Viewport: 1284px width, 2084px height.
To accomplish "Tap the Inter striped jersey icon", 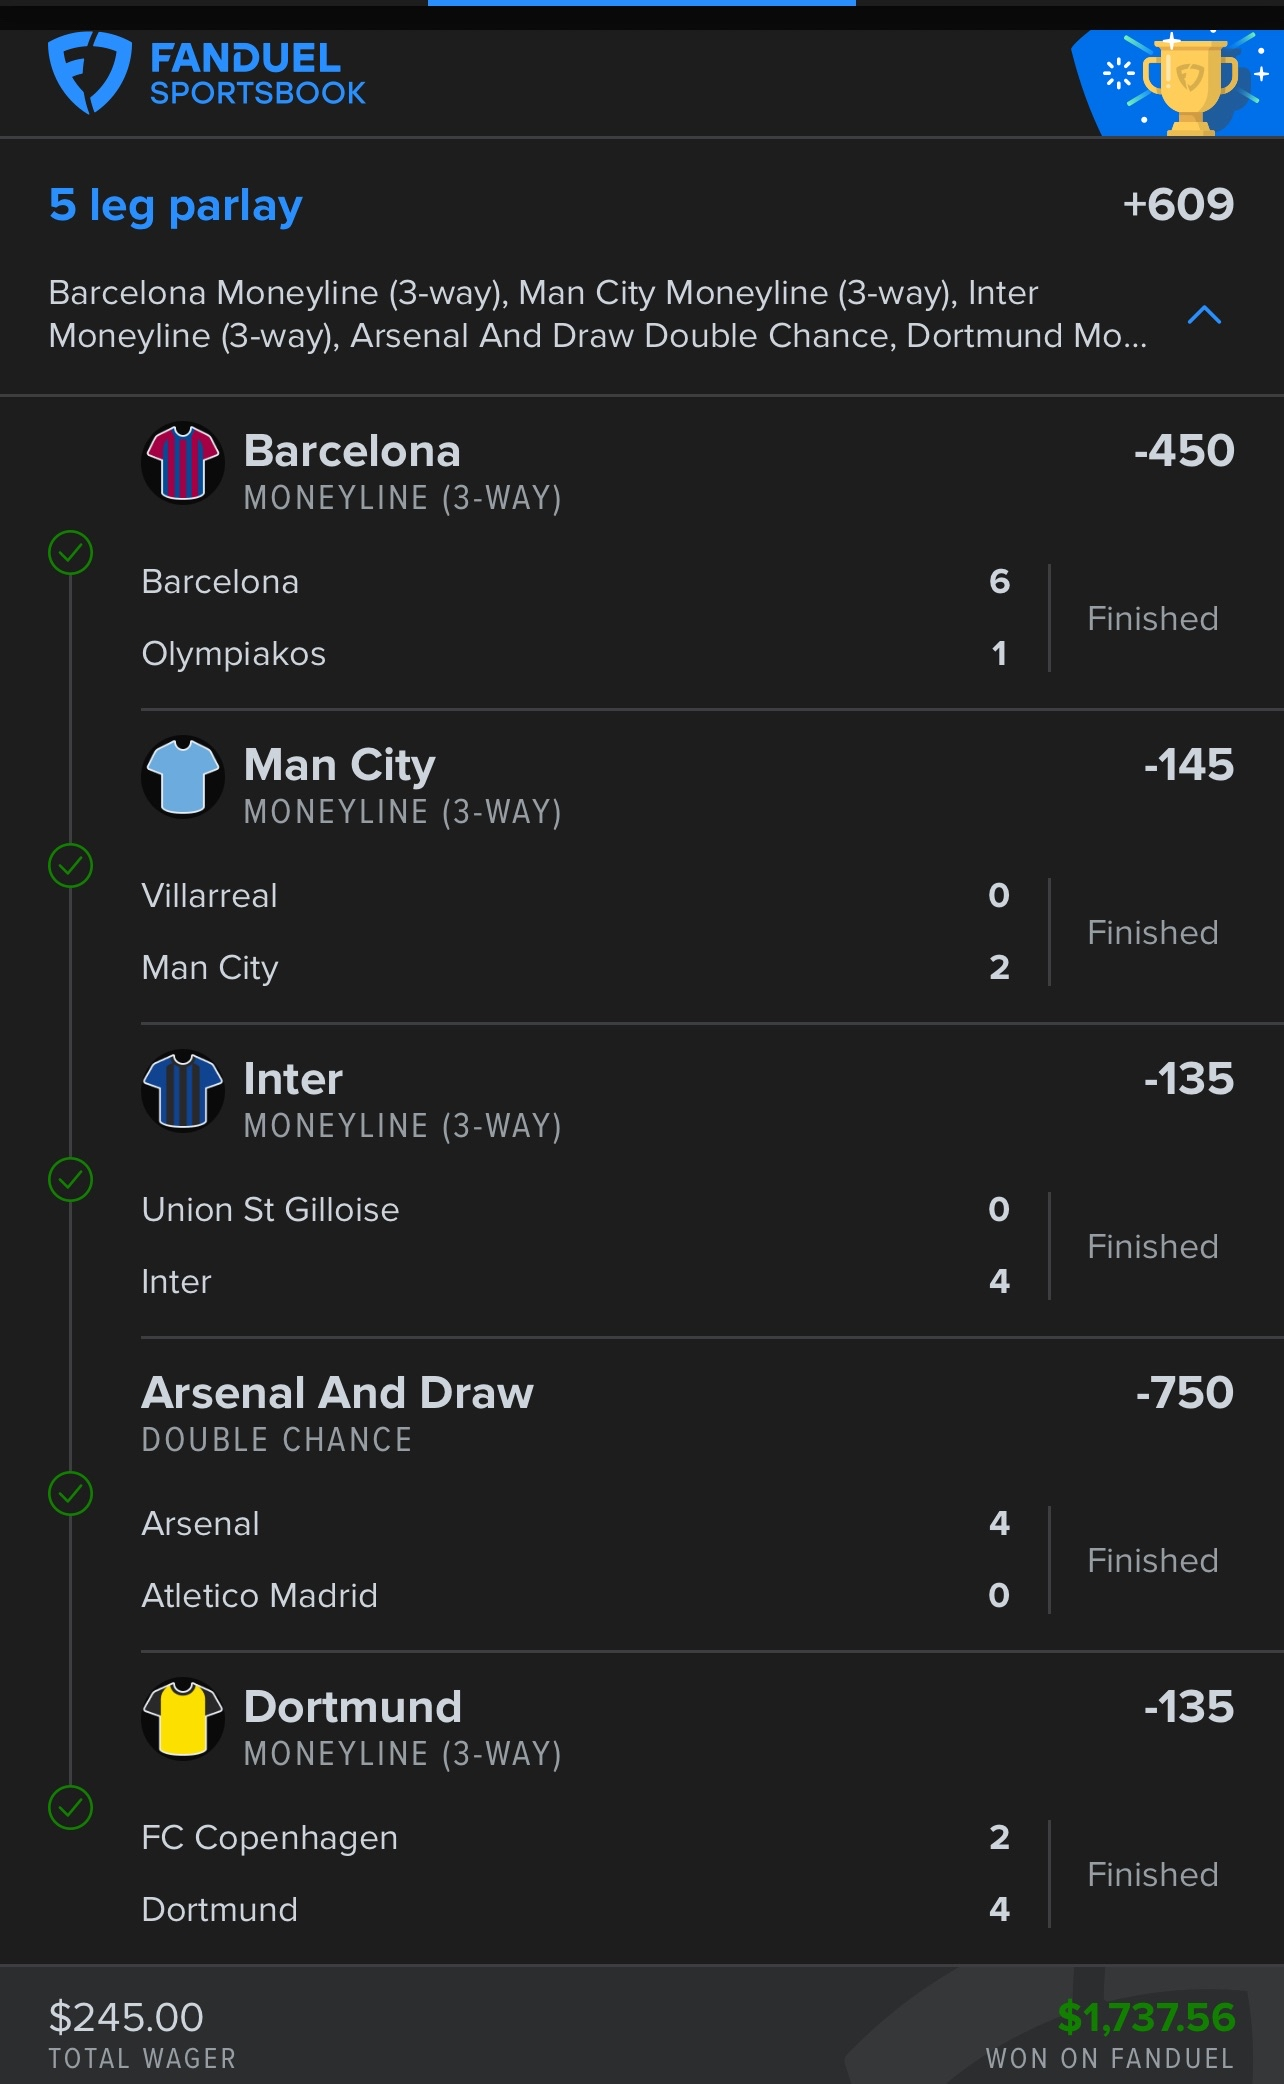I will [182, 1091].
